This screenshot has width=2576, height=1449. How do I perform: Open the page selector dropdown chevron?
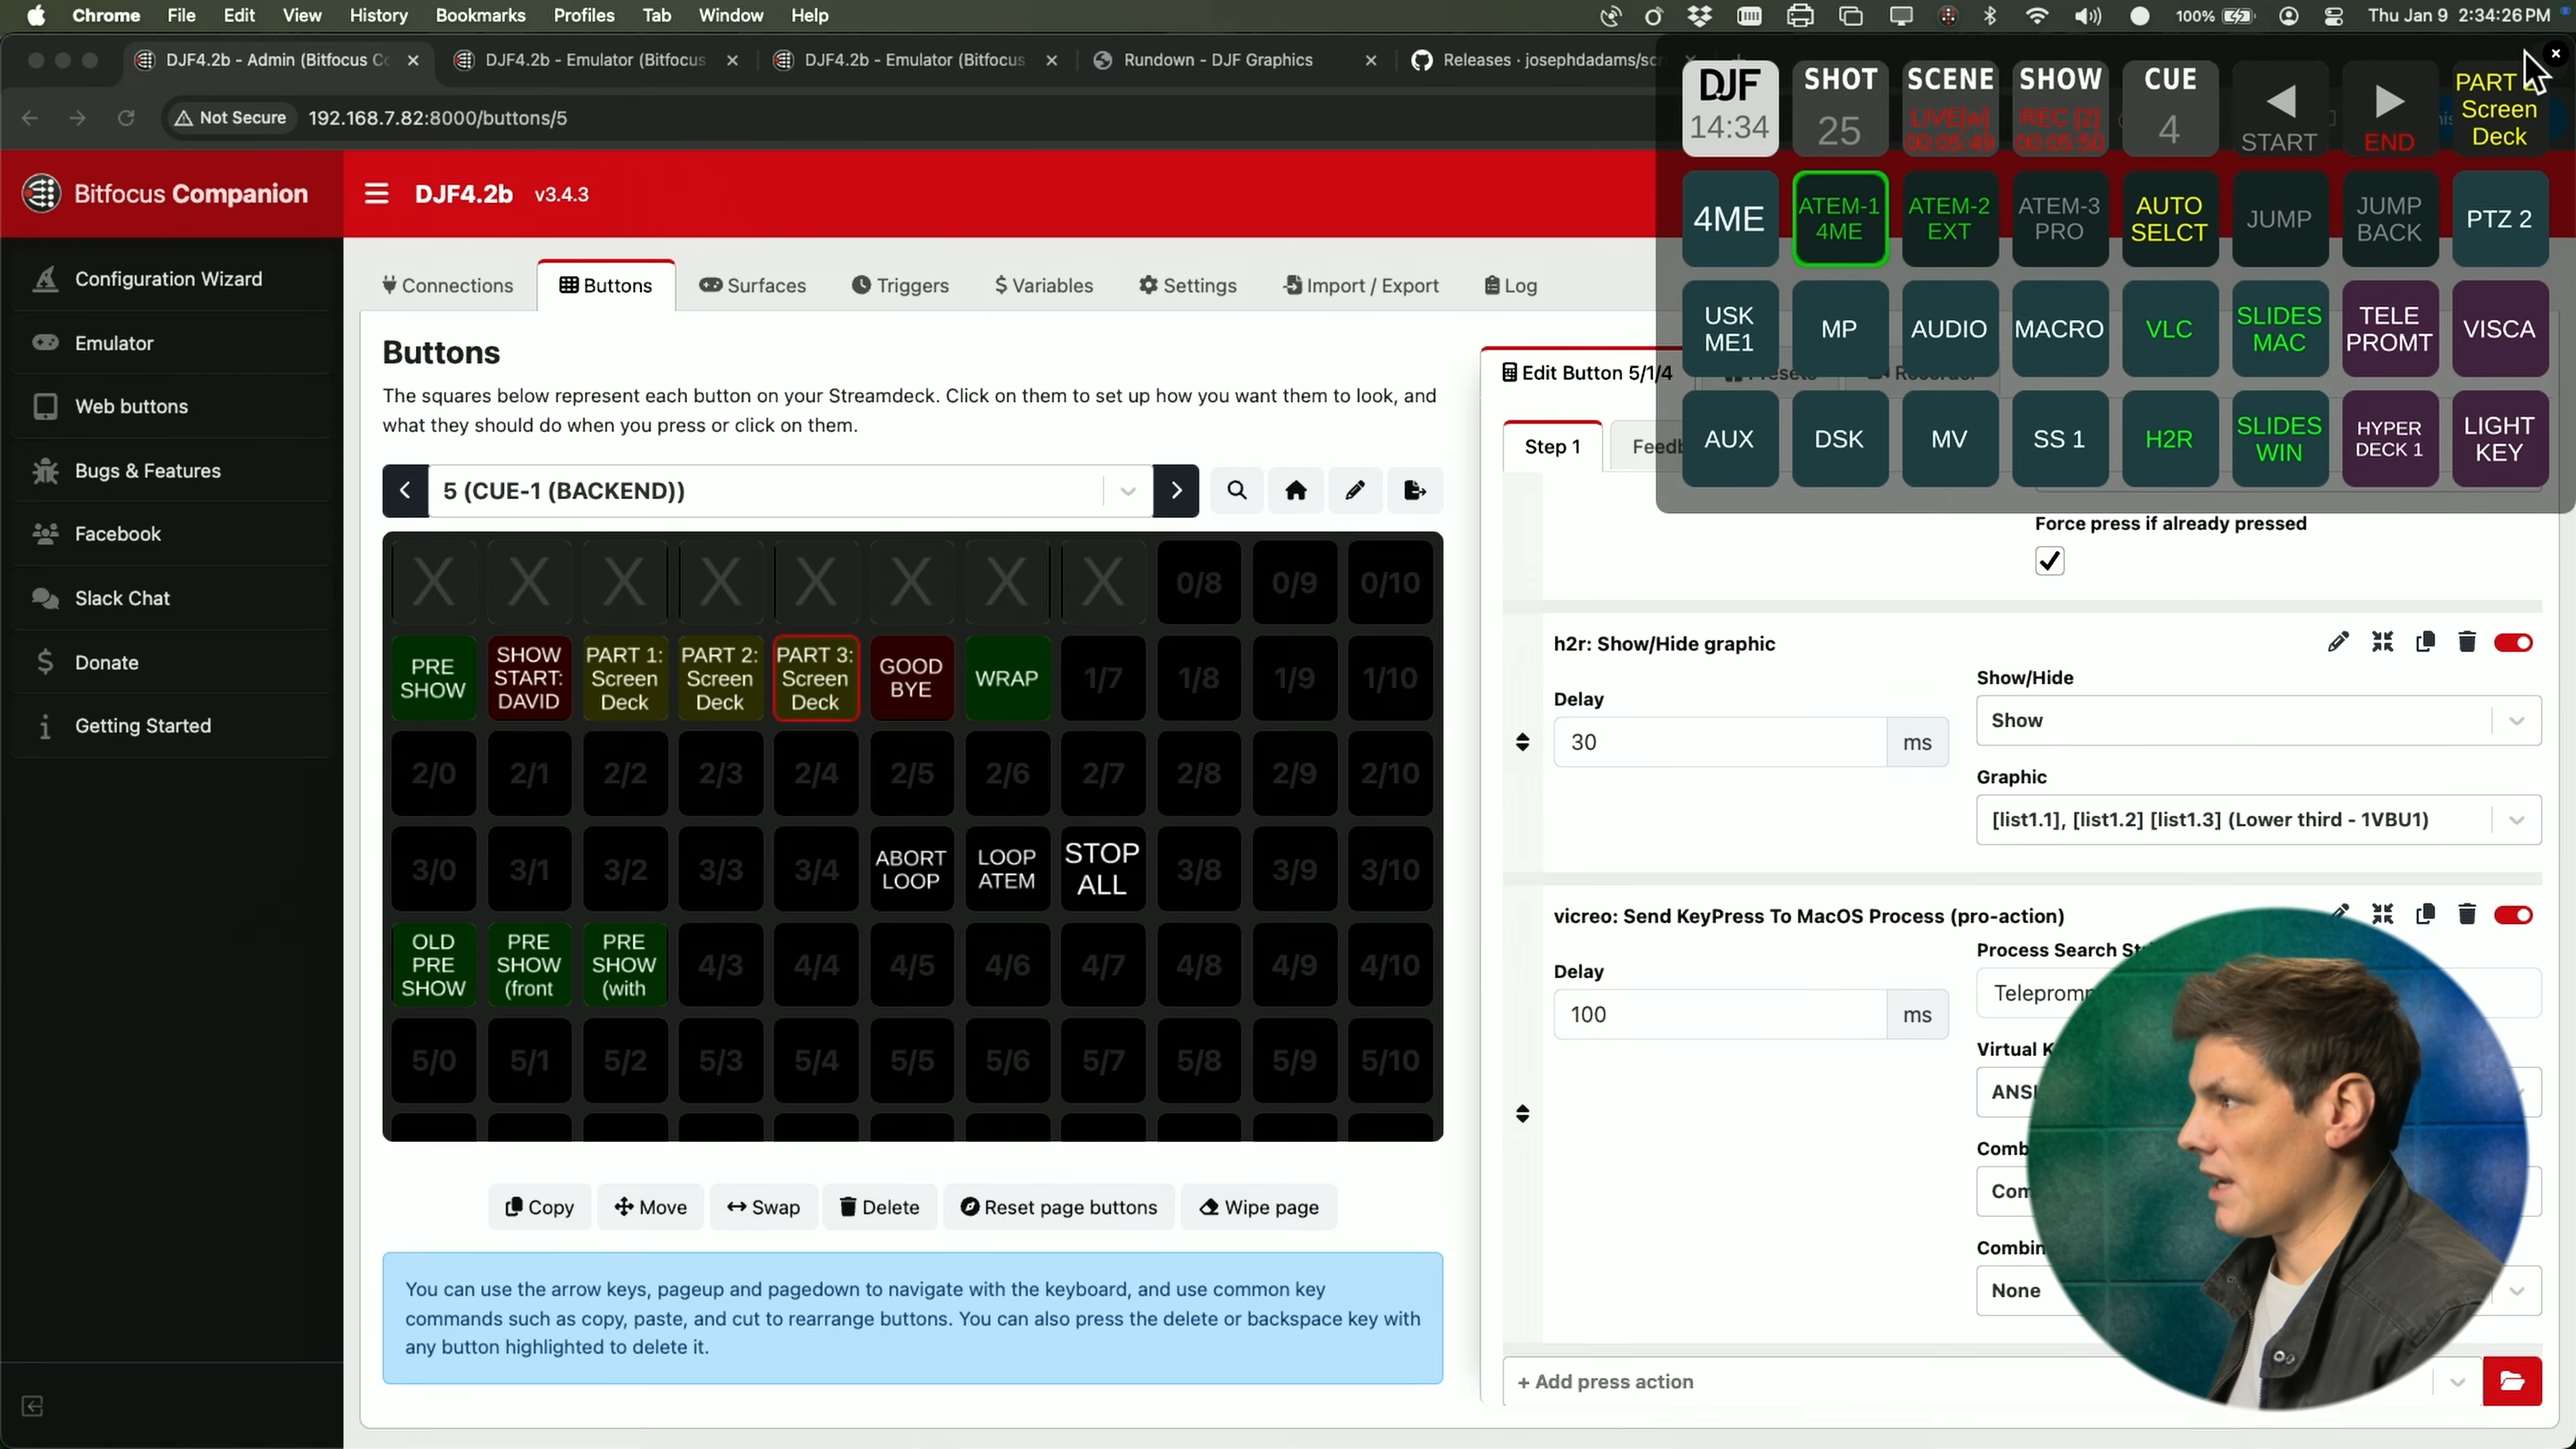click(1128, 491)
